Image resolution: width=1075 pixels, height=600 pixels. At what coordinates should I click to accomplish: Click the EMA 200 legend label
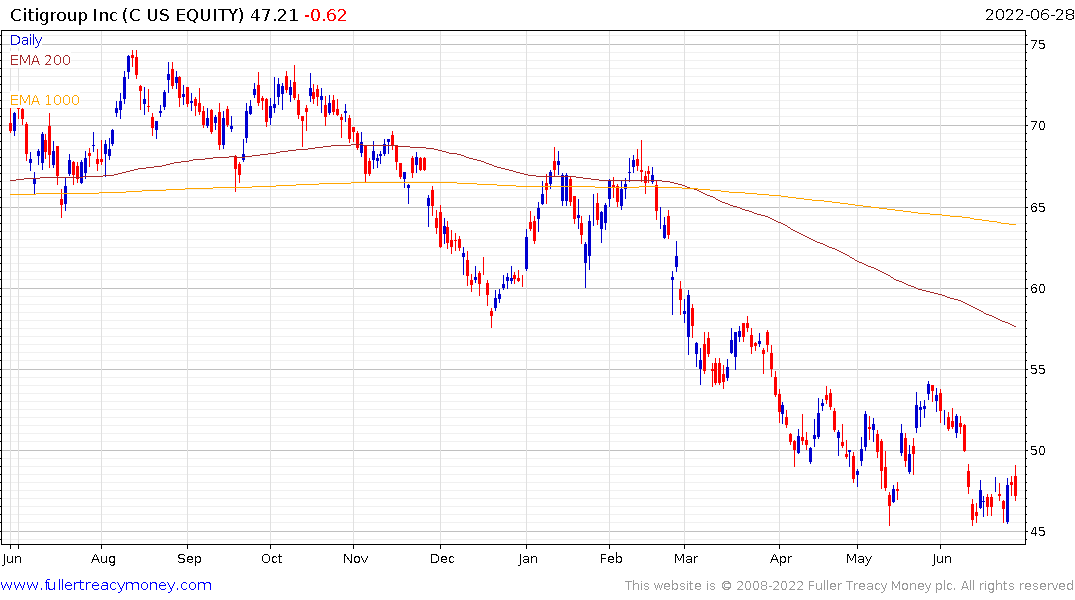tap(40, 60)
